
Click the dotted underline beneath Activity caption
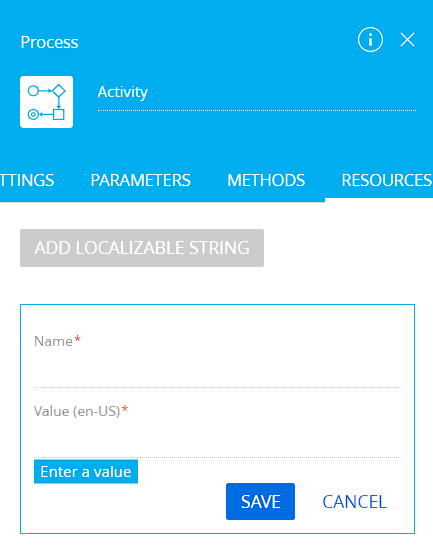(x=257, y=110)
